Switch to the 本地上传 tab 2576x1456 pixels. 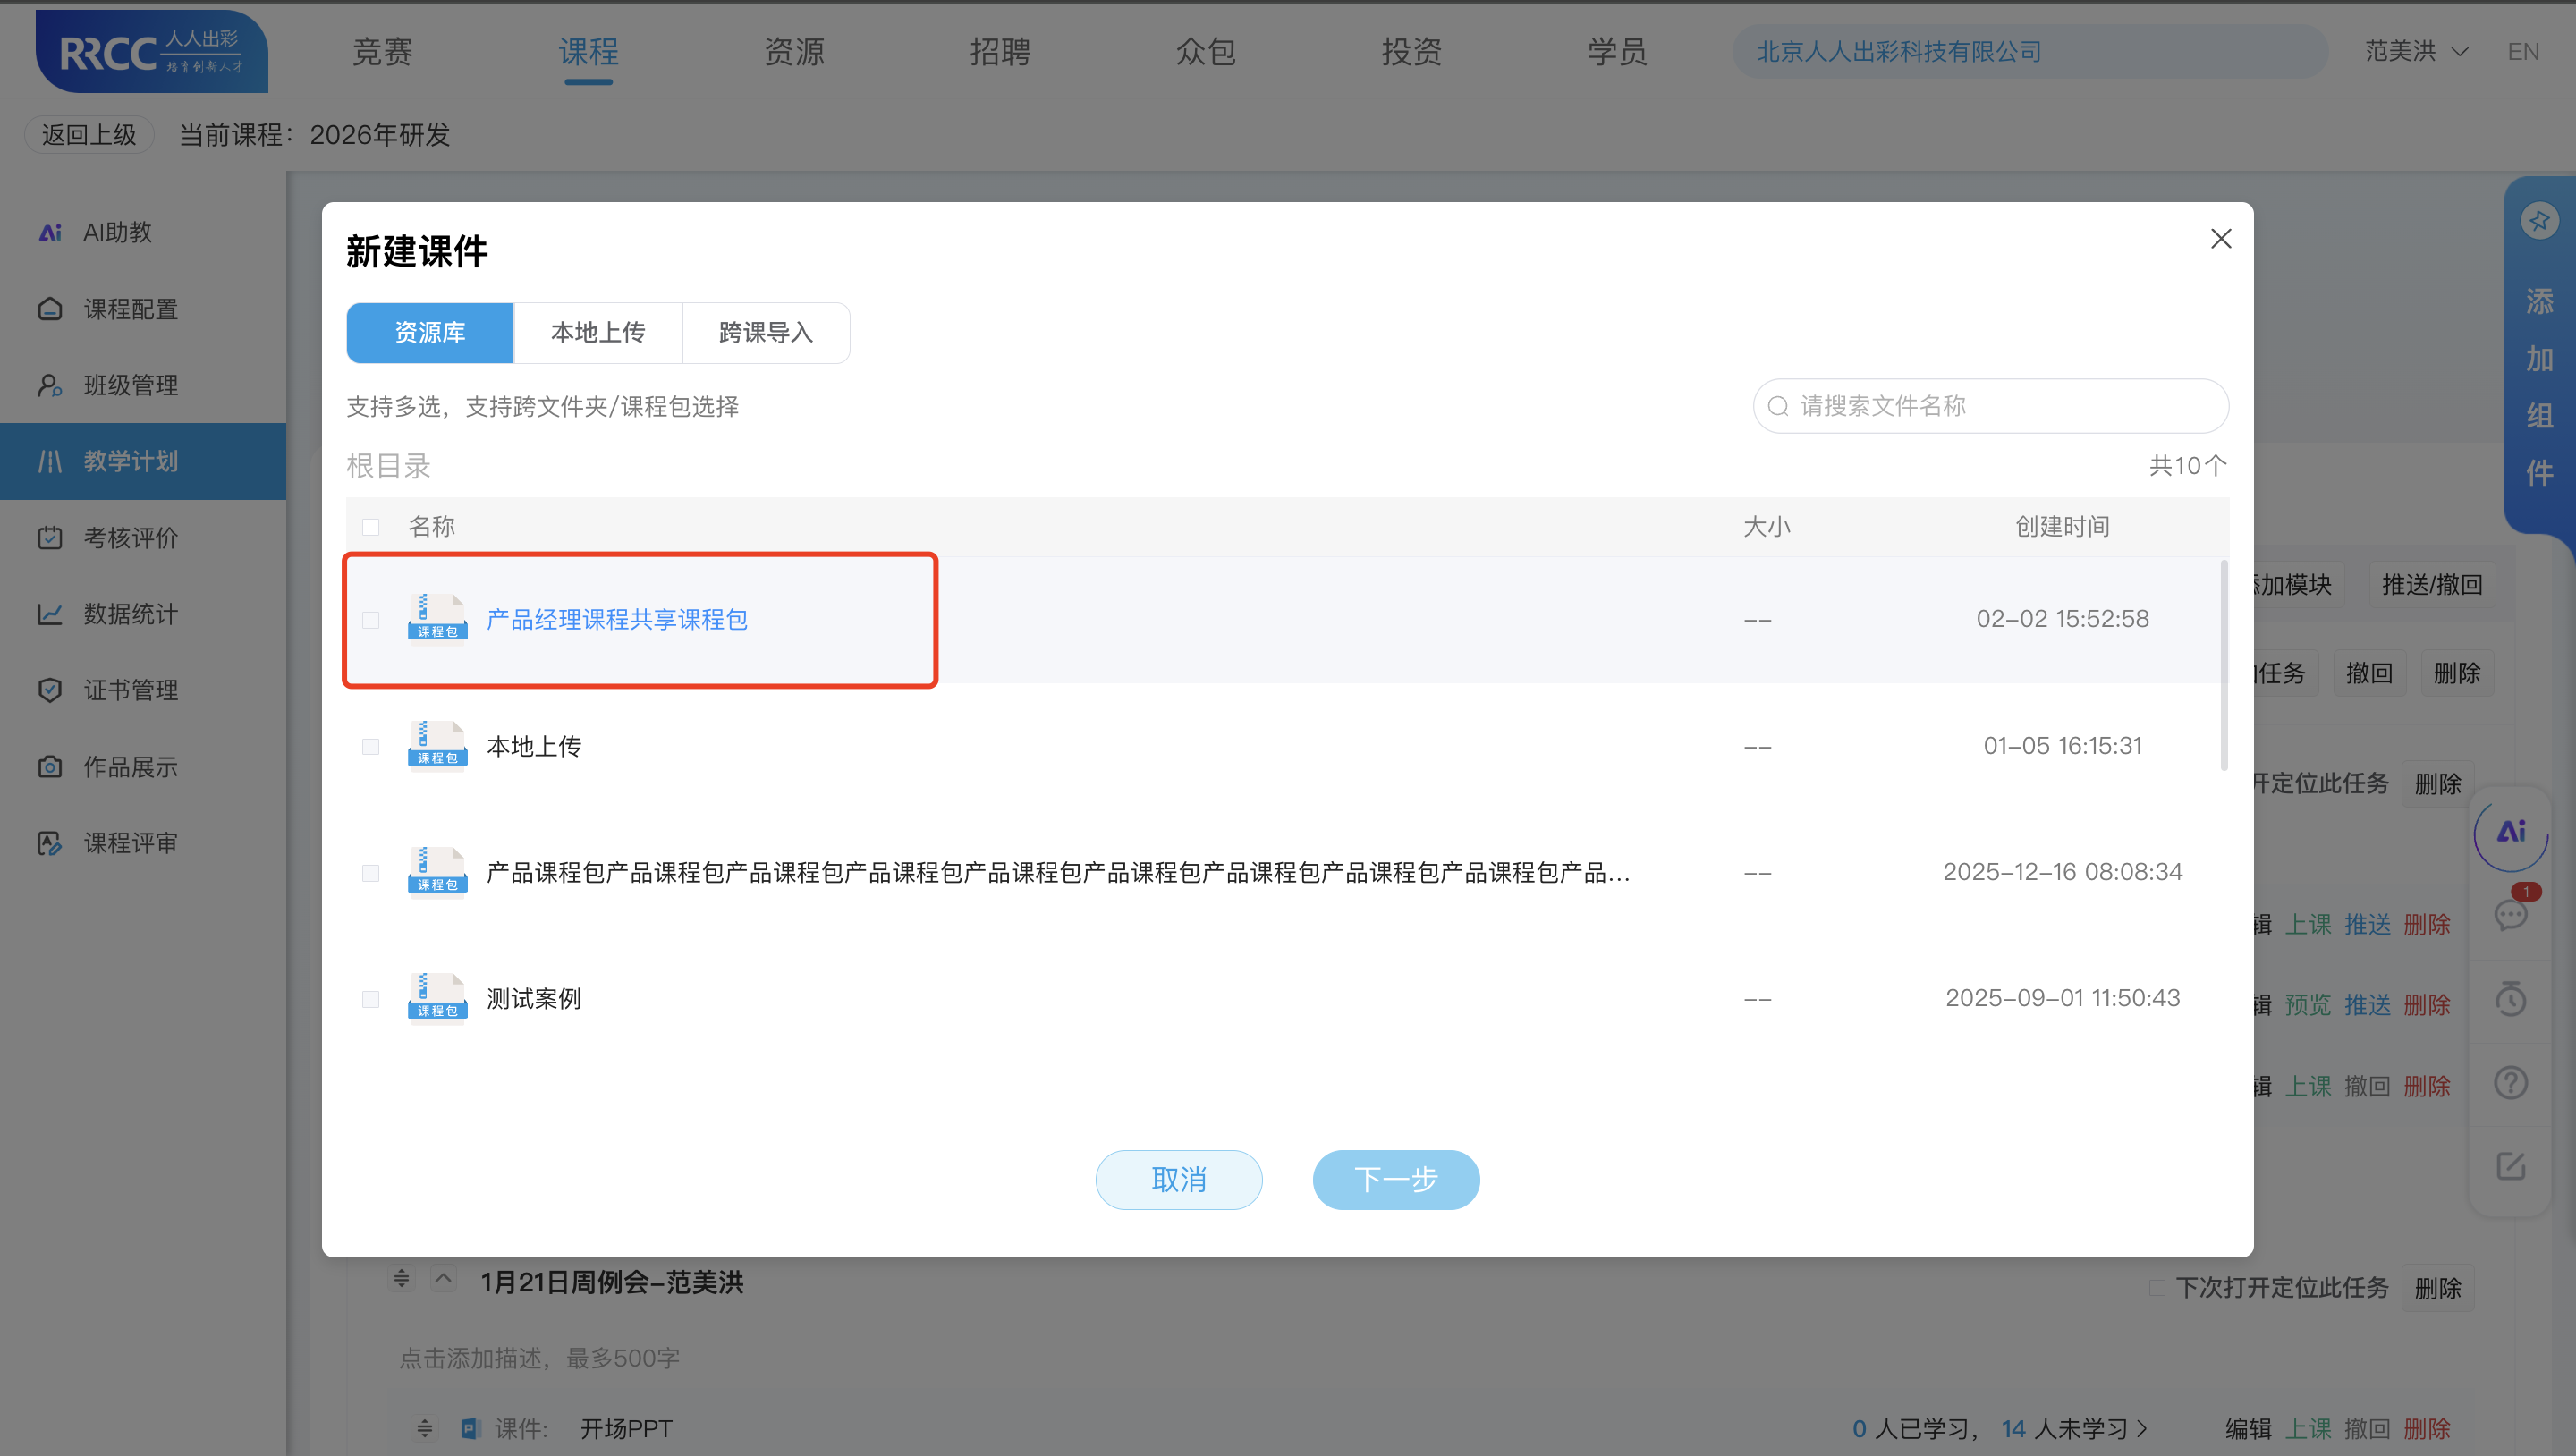click(x=598, y=333)
